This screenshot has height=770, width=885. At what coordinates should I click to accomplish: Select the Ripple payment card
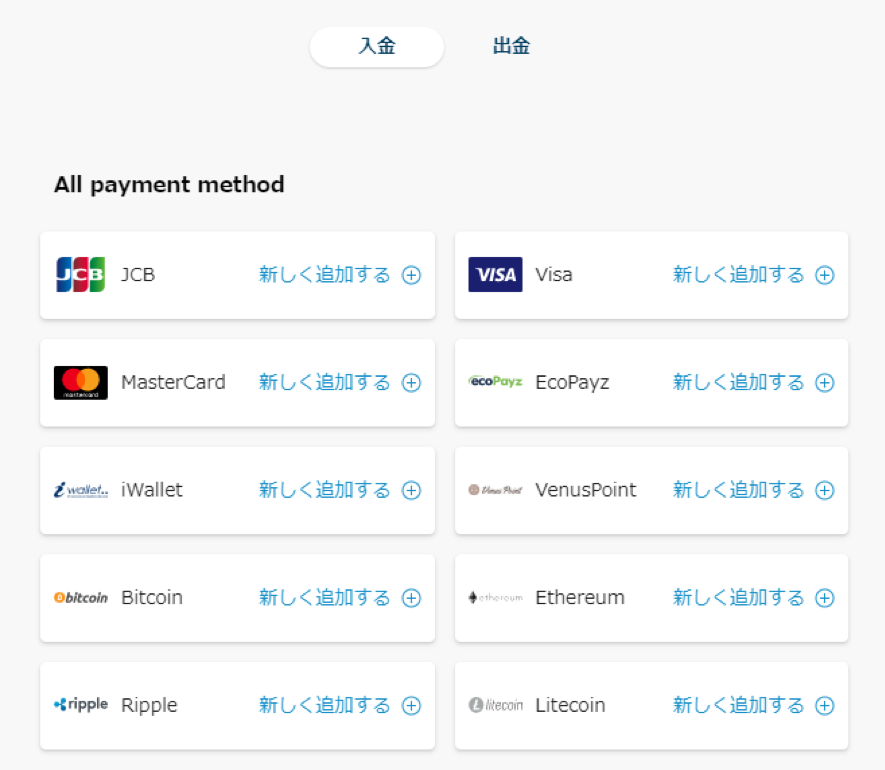pos(238,706)
